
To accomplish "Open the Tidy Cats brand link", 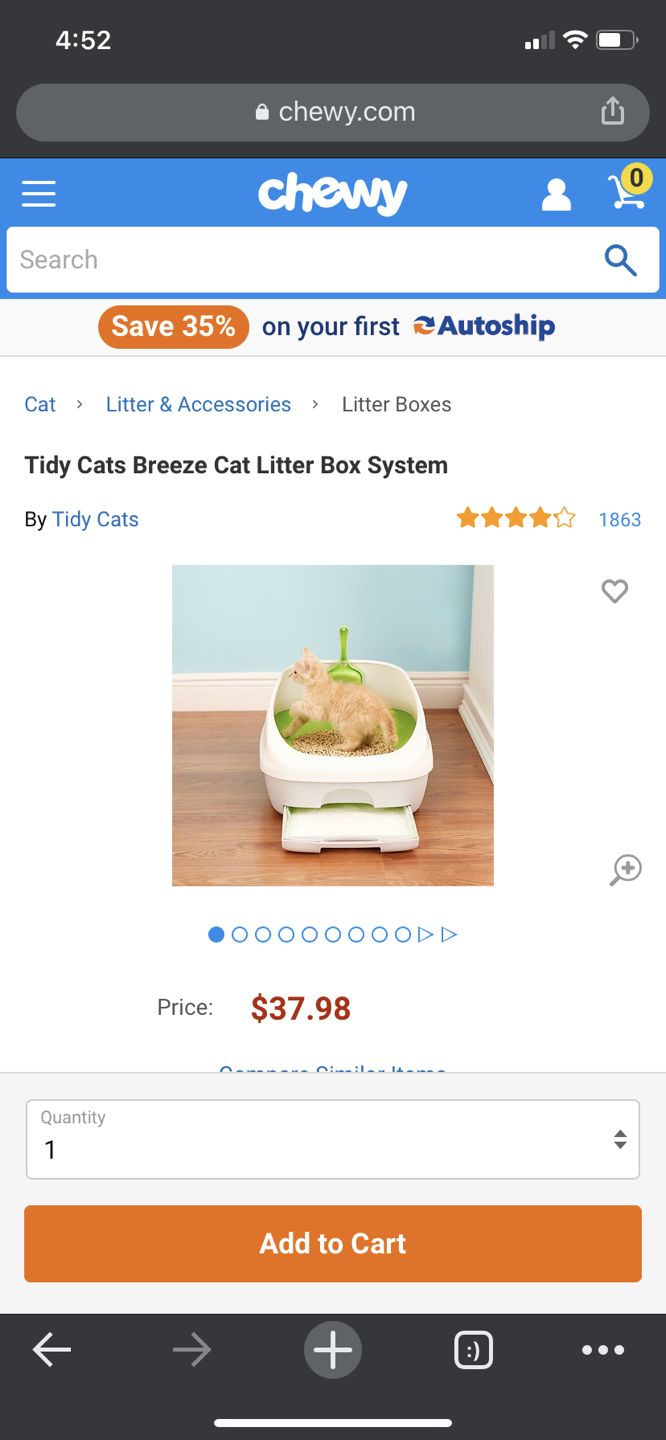I will (x=95, y=519).
